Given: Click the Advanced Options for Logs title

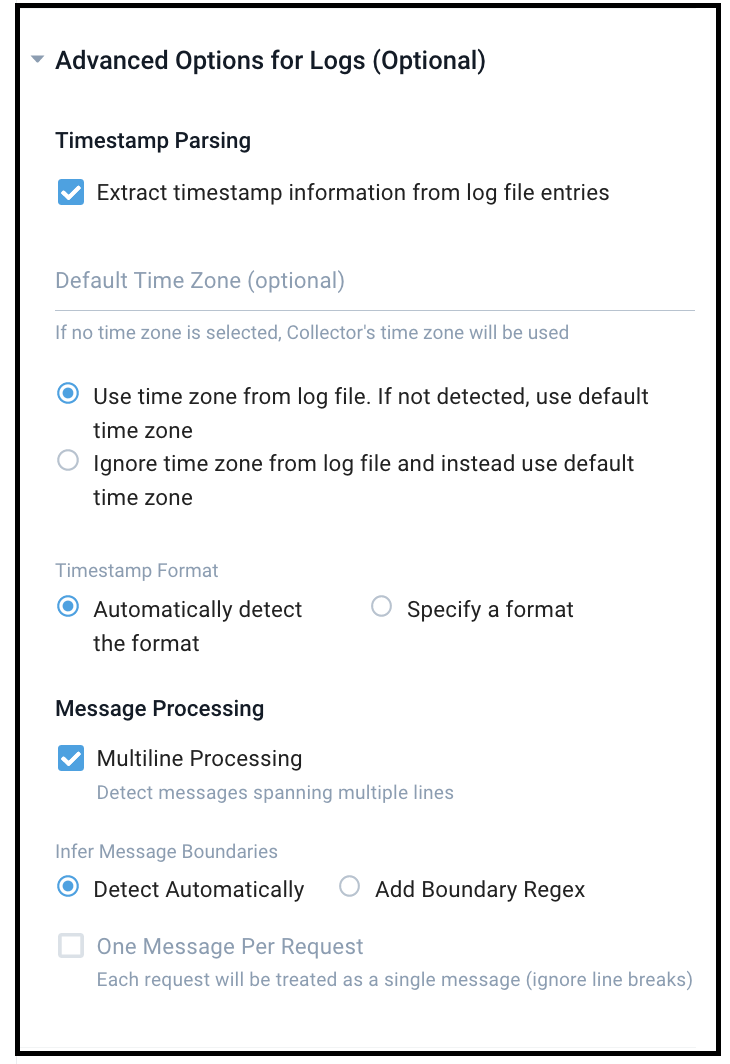Looking at the screenshot, I should 270,59.
